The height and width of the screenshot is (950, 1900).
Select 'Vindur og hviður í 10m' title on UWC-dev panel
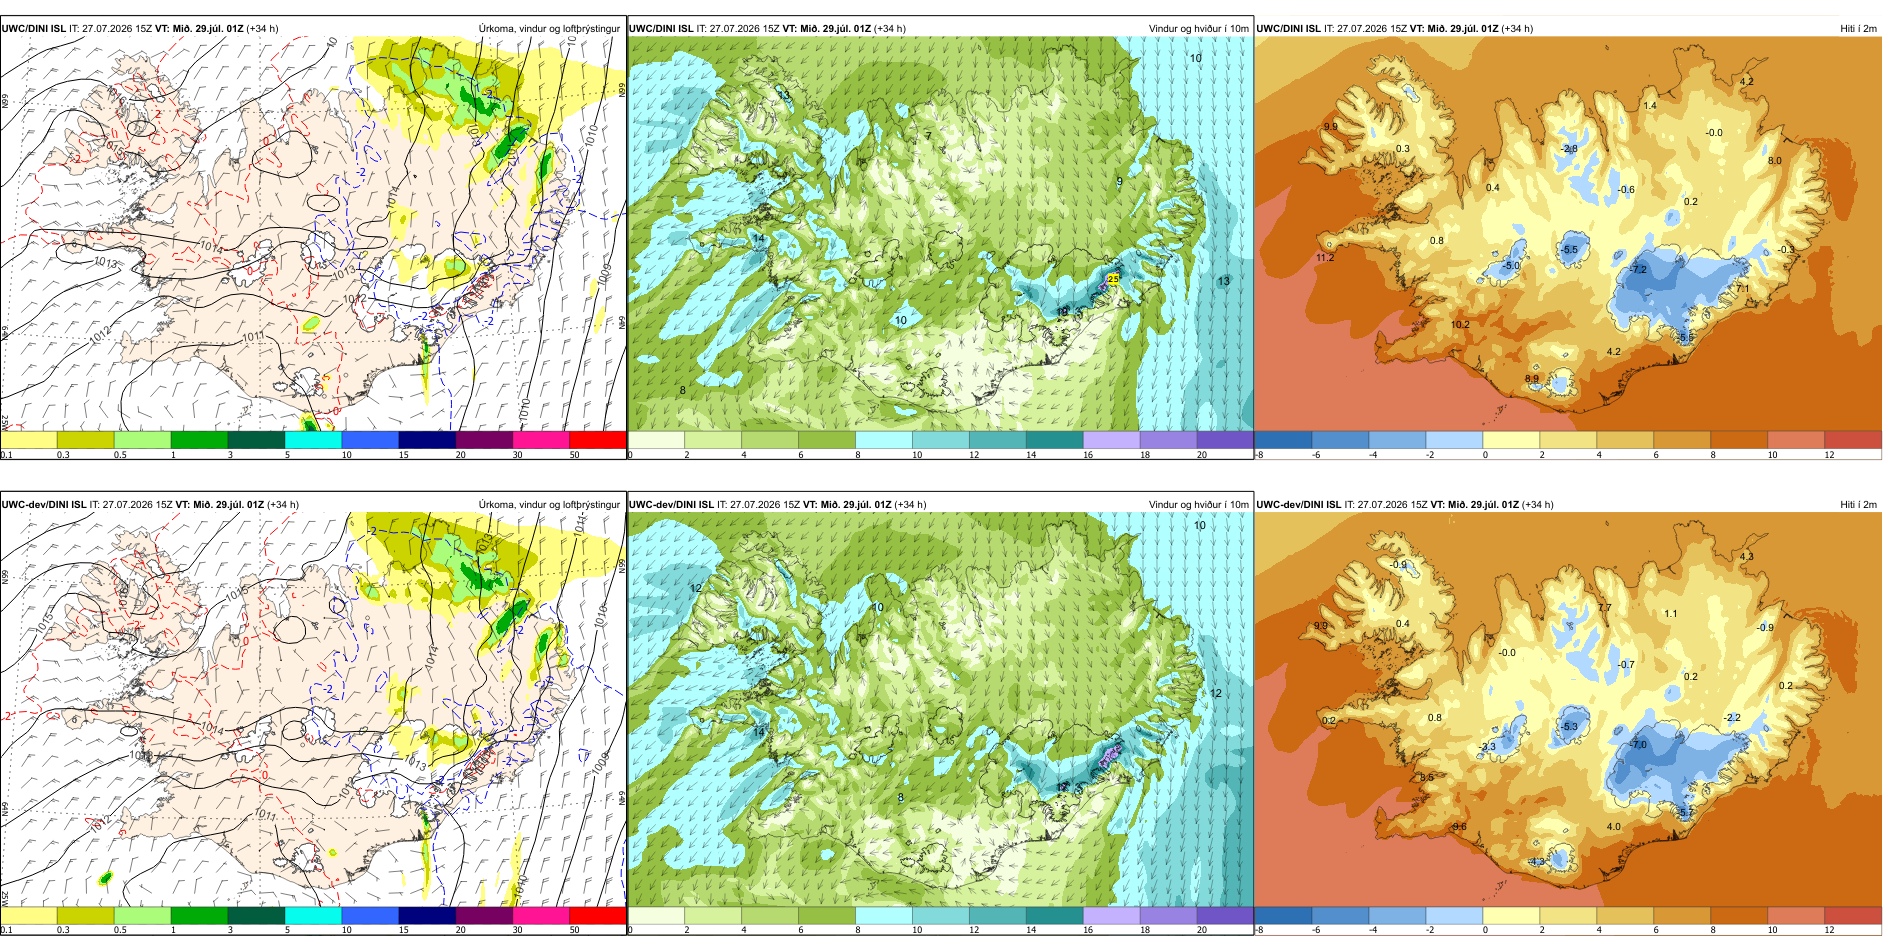click(x=1199, y=505)
